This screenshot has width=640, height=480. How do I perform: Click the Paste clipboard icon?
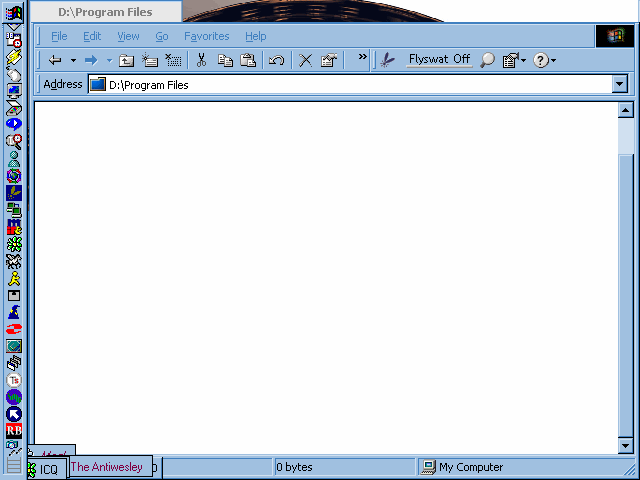248,60
